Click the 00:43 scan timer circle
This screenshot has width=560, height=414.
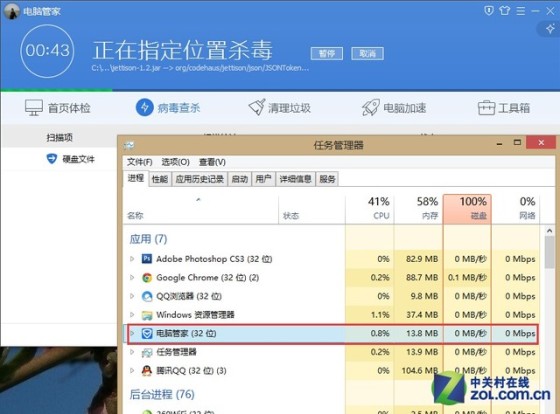pos(48,51)
